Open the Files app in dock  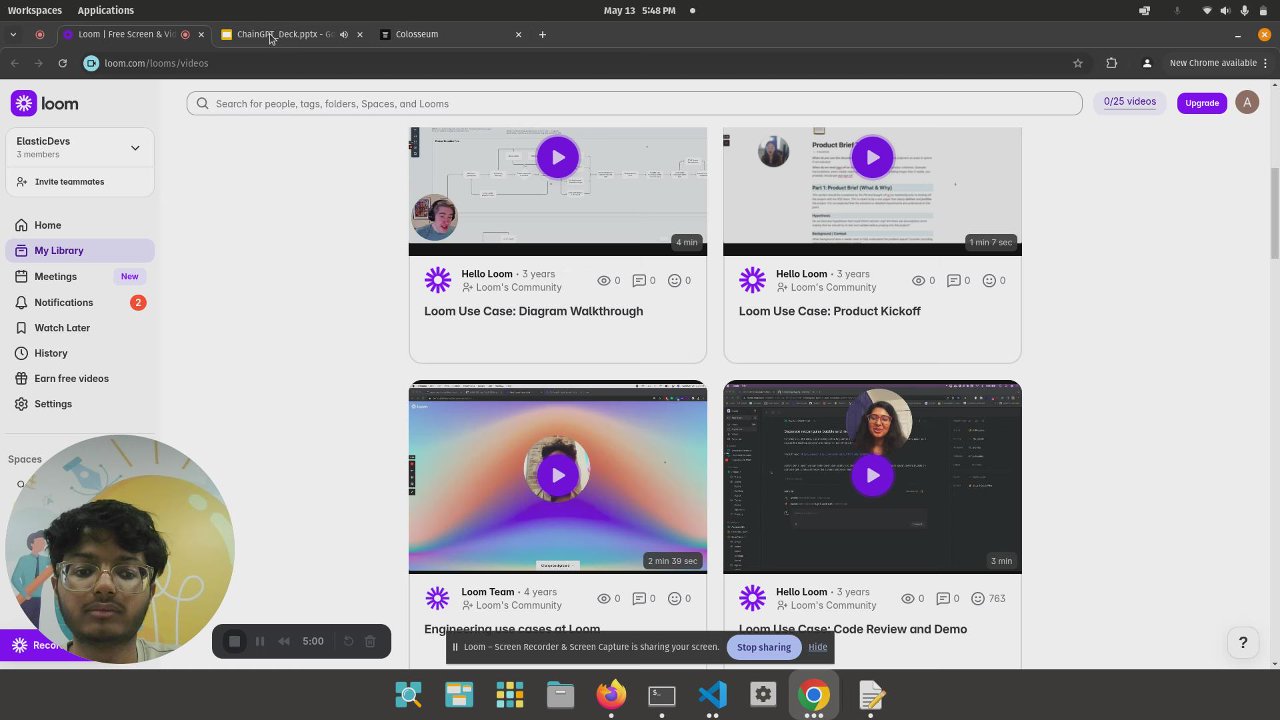[560, 694]
